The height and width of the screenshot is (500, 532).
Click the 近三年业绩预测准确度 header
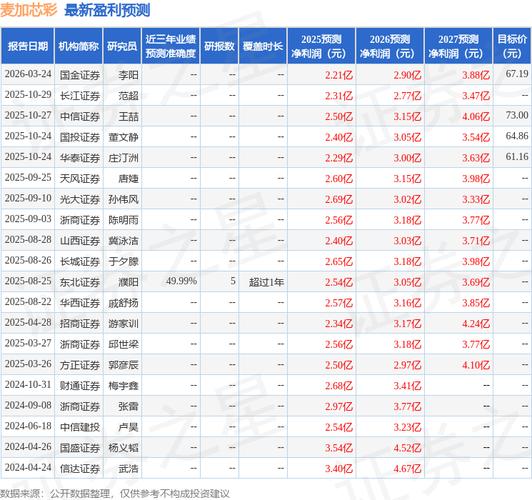[x=171, y=46]
